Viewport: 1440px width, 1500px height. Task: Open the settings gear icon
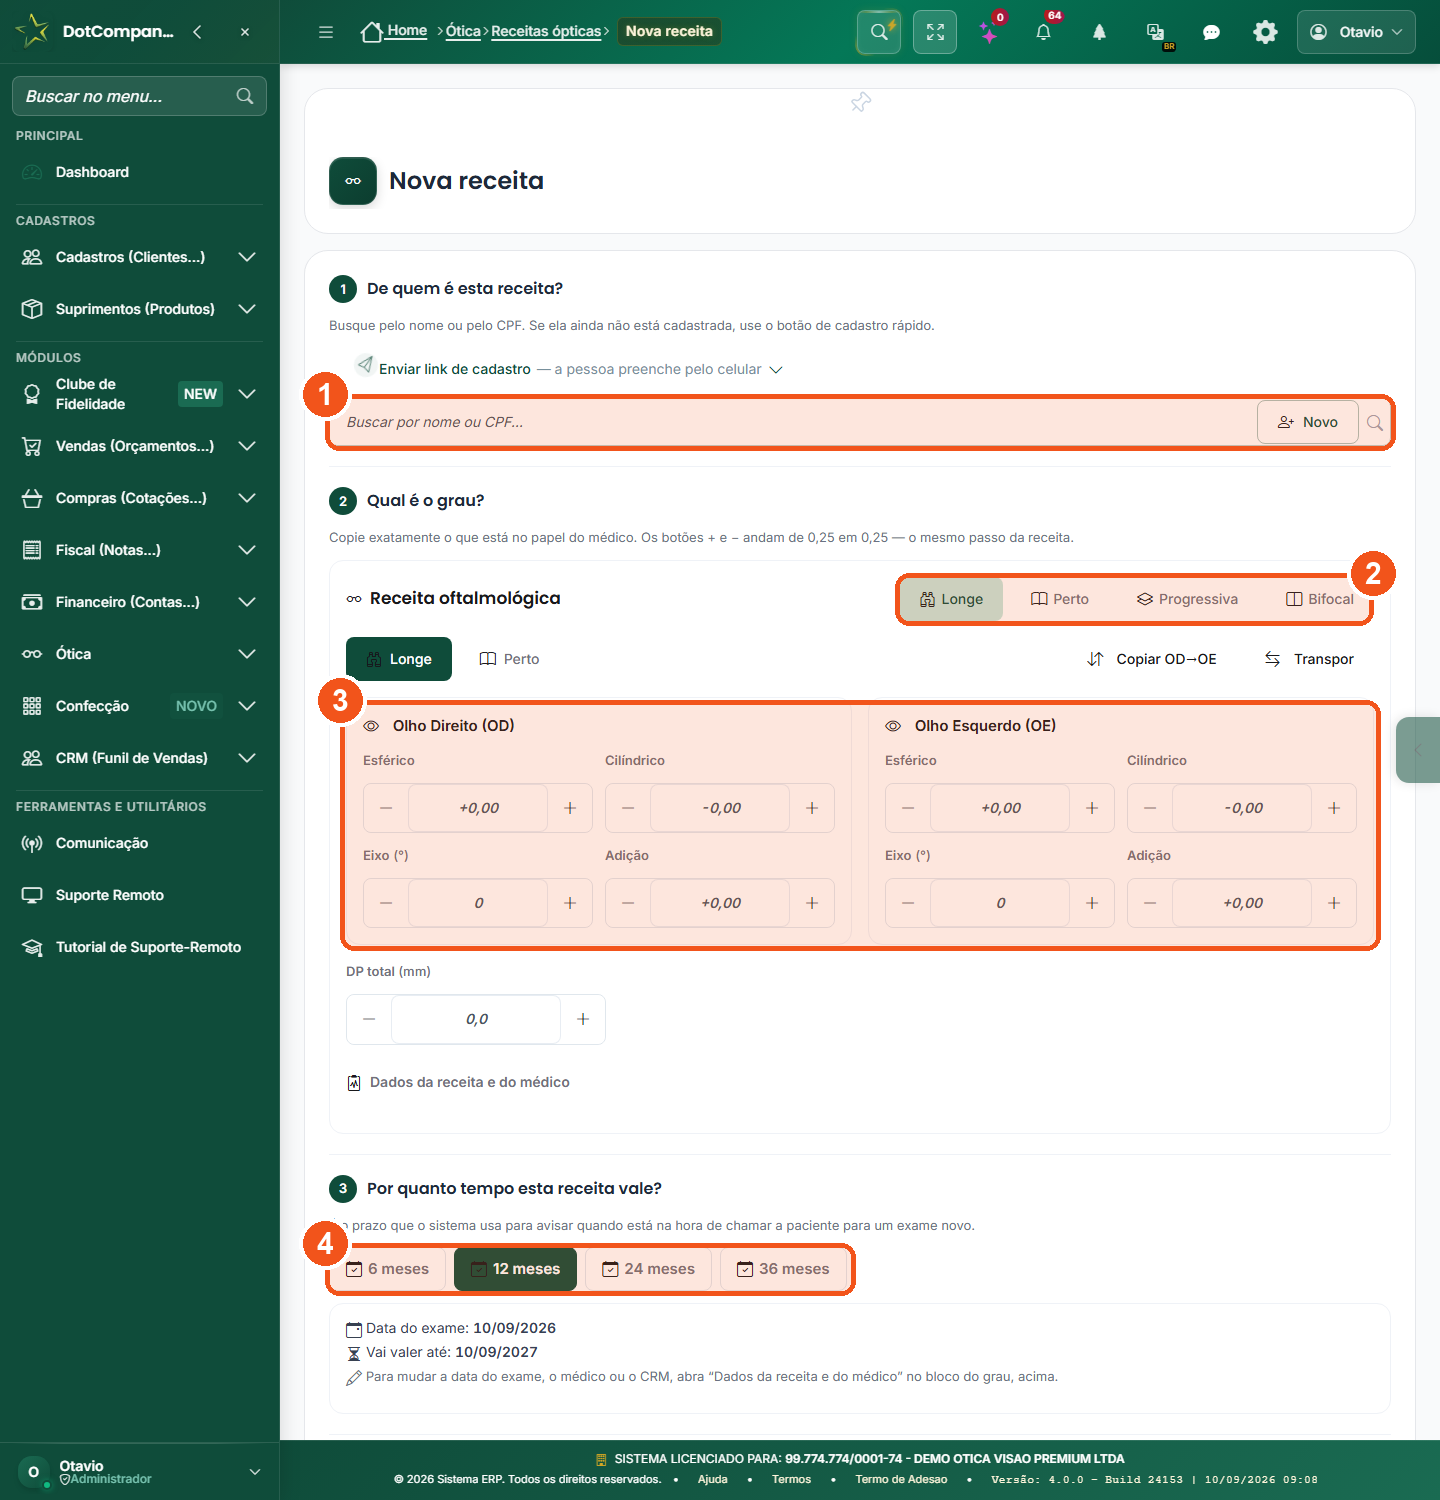click(x=1265, y=32)
